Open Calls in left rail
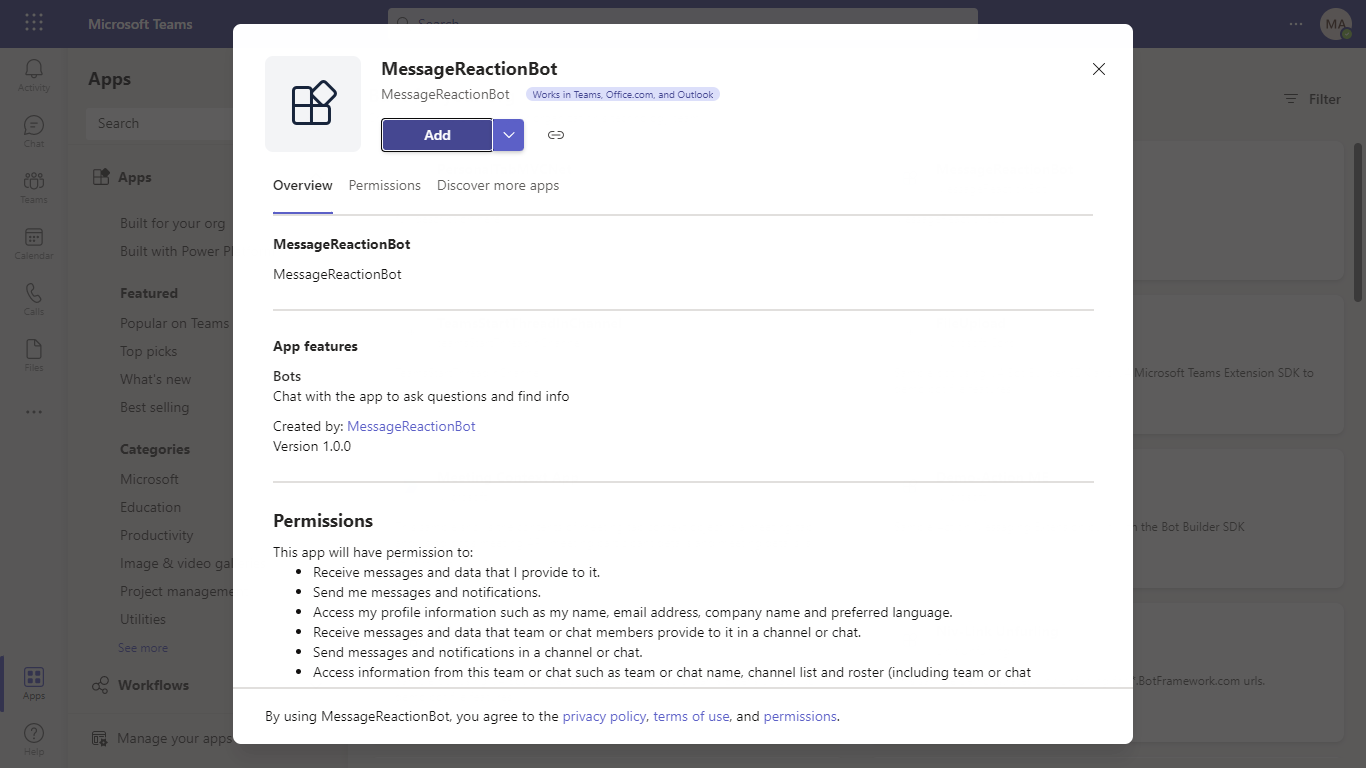 [34, 298]
